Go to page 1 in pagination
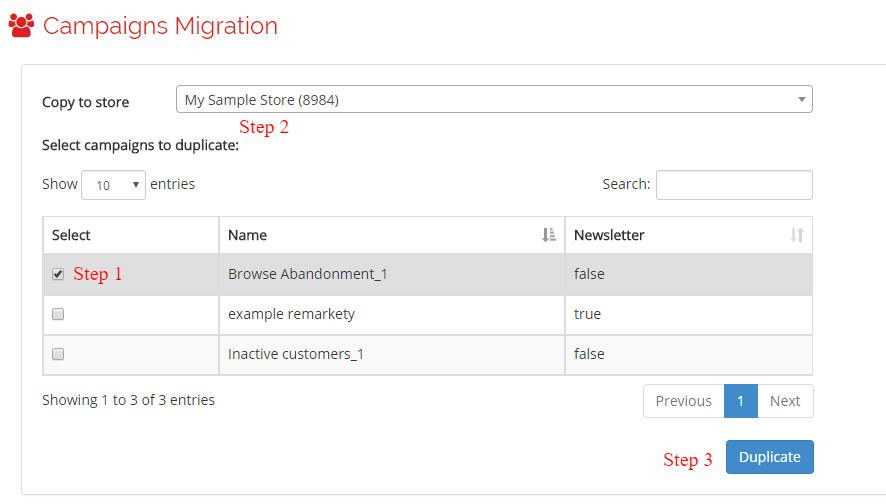This screenshot has width=886, height=504. tap(741, 401)
